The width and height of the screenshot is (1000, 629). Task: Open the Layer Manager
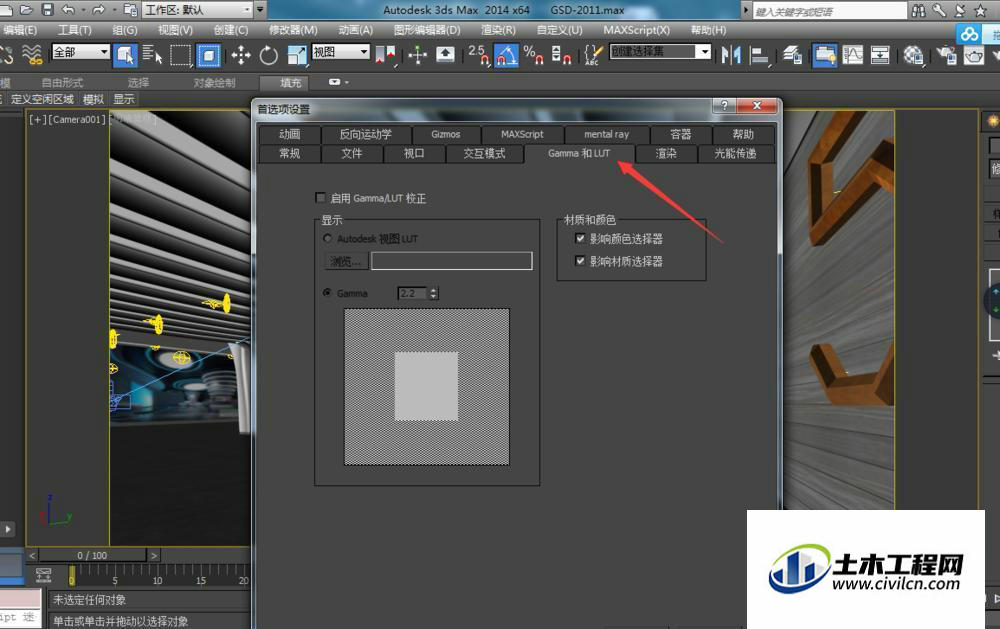[793, 56]
